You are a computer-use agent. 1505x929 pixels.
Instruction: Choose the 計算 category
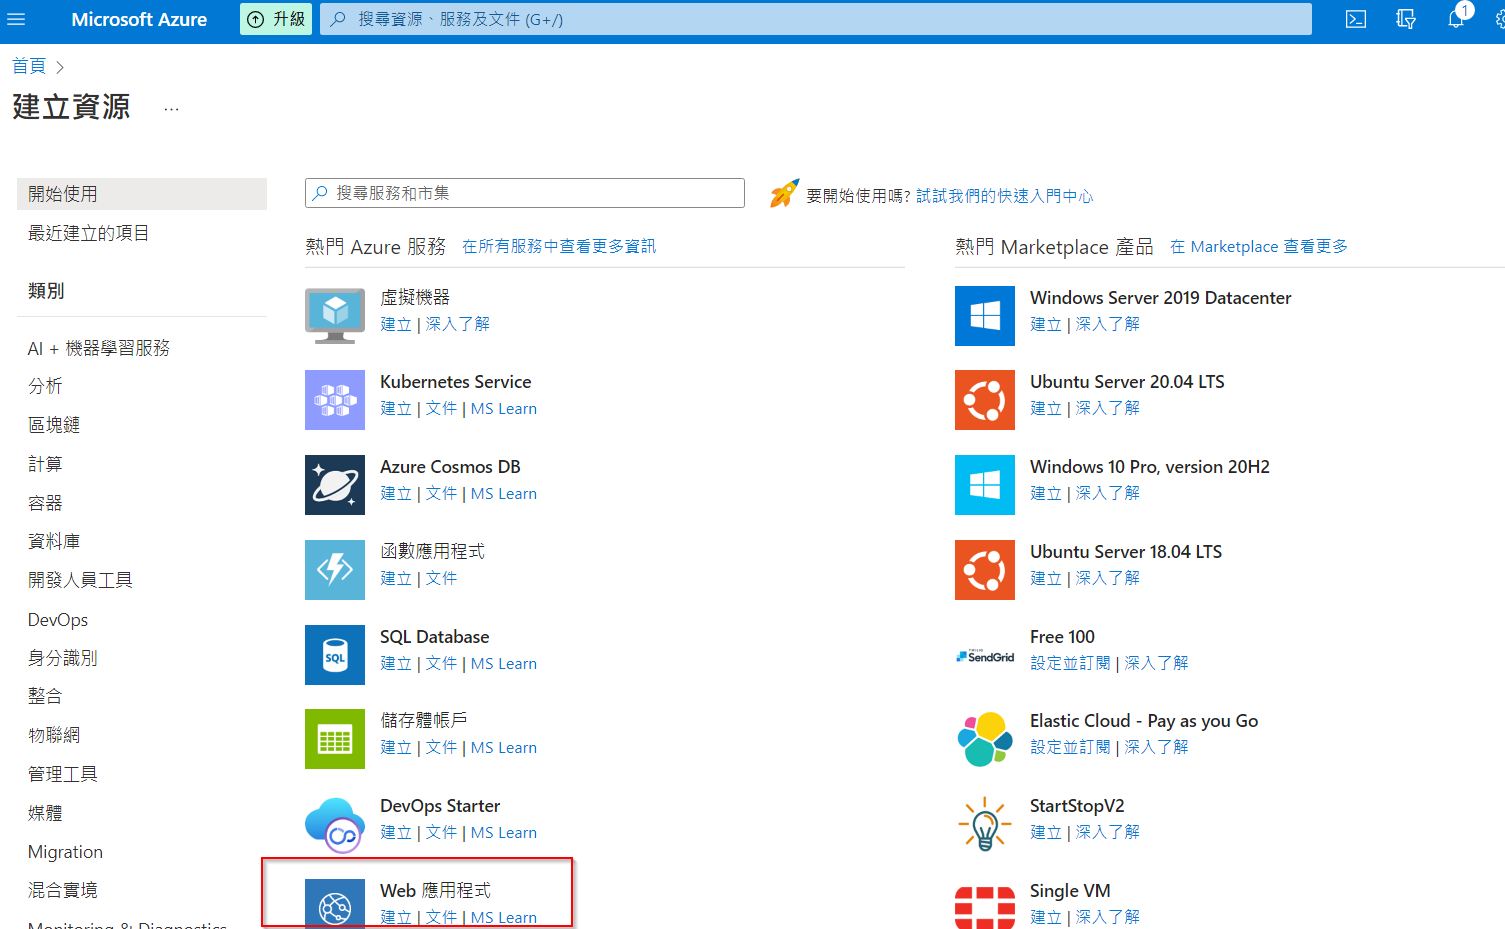coord(45,464)
